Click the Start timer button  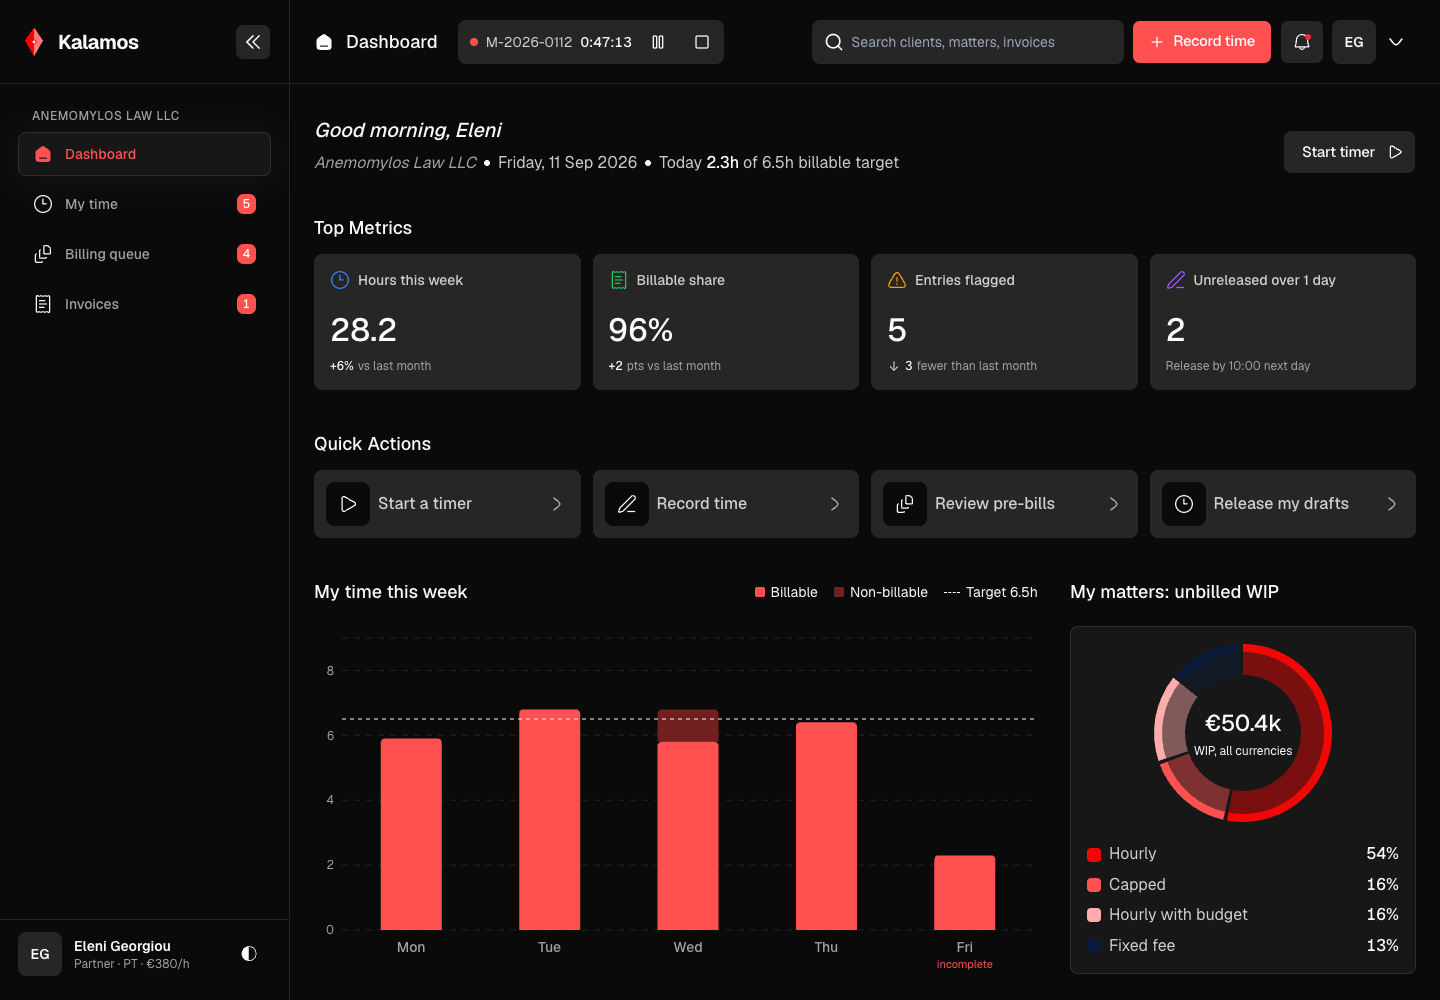click(1349, 152)
